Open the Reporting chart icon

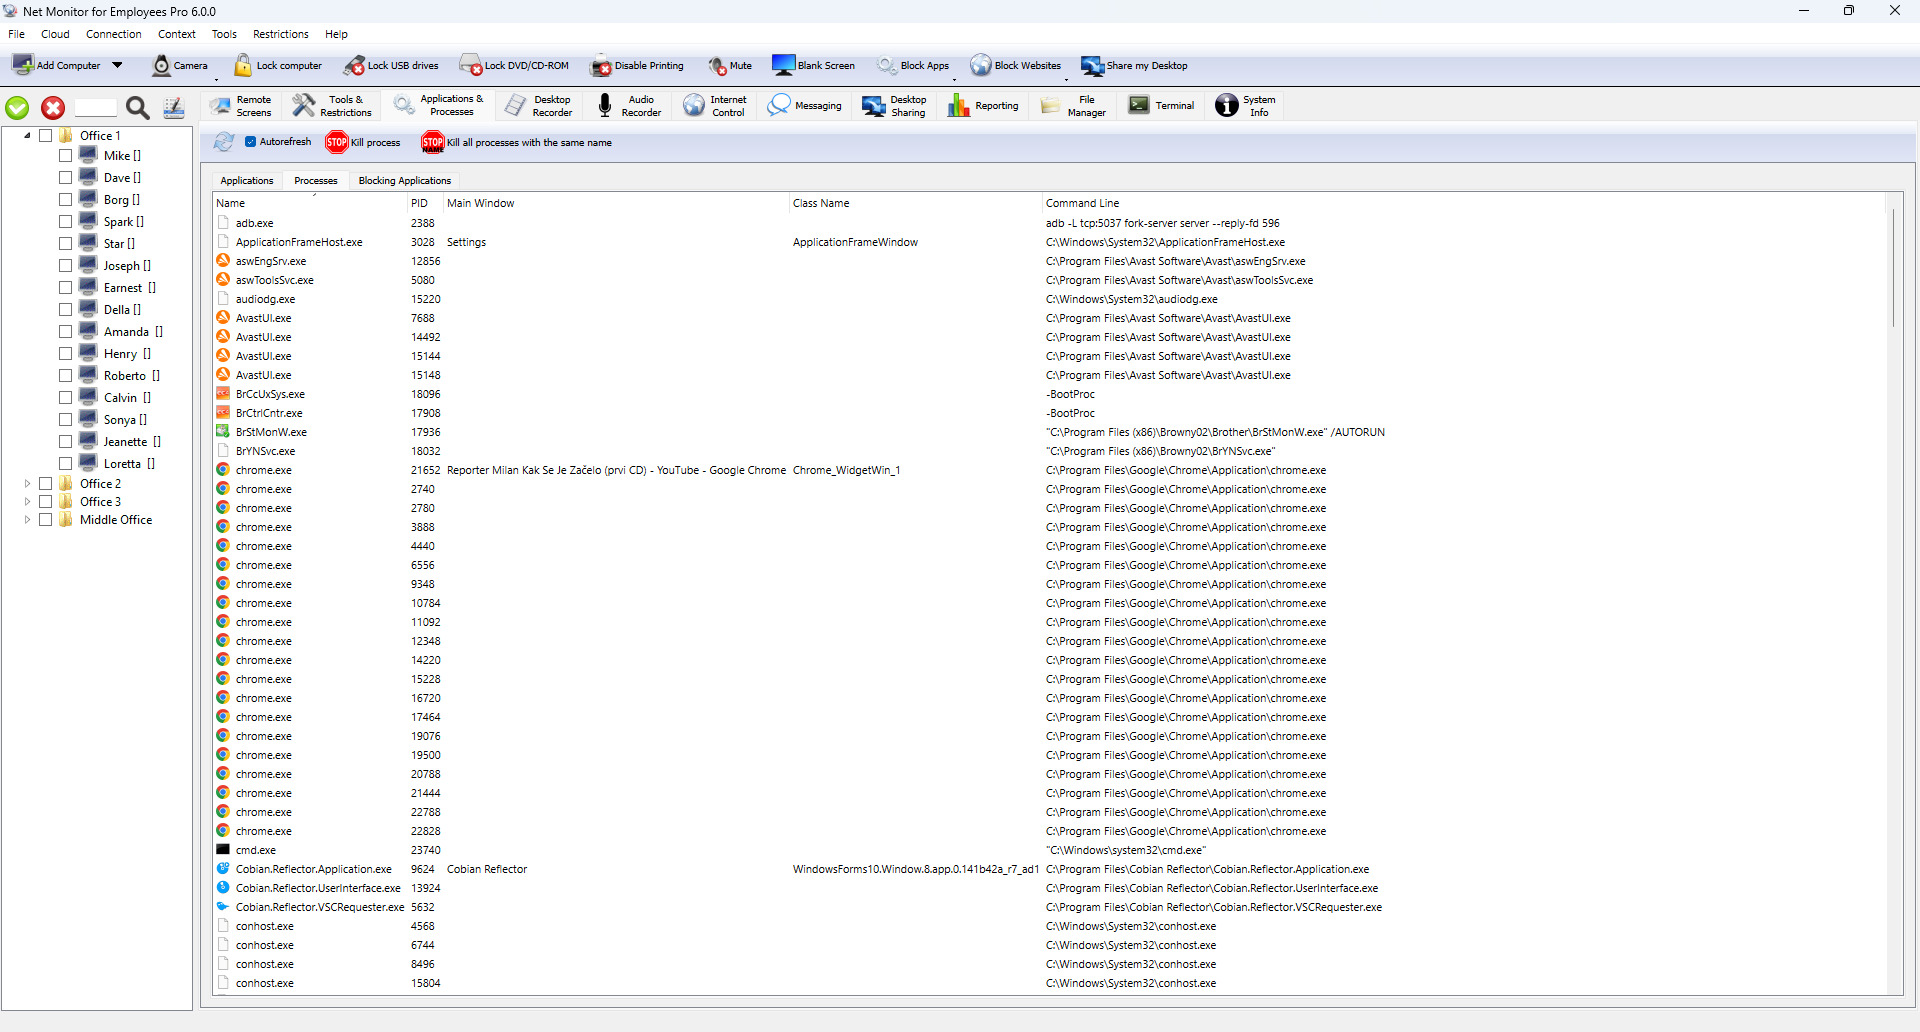pyautogui.click(x=958, y=106)
